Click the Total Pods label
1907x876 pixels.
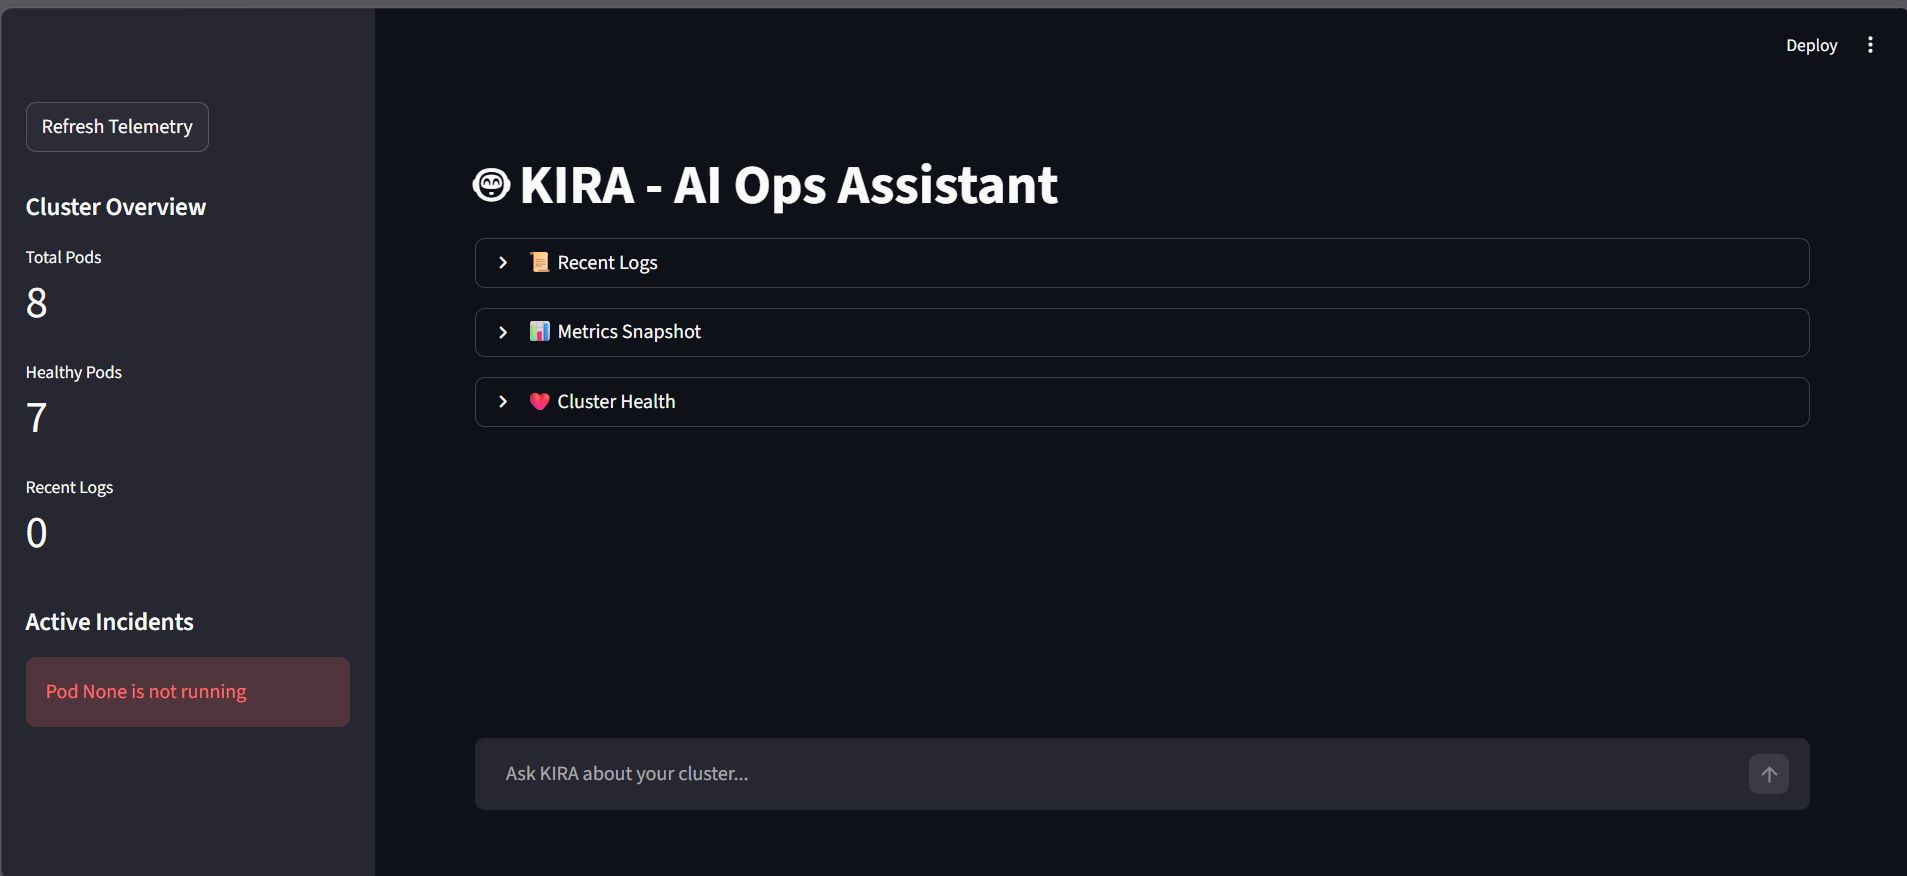coord(64,257)
